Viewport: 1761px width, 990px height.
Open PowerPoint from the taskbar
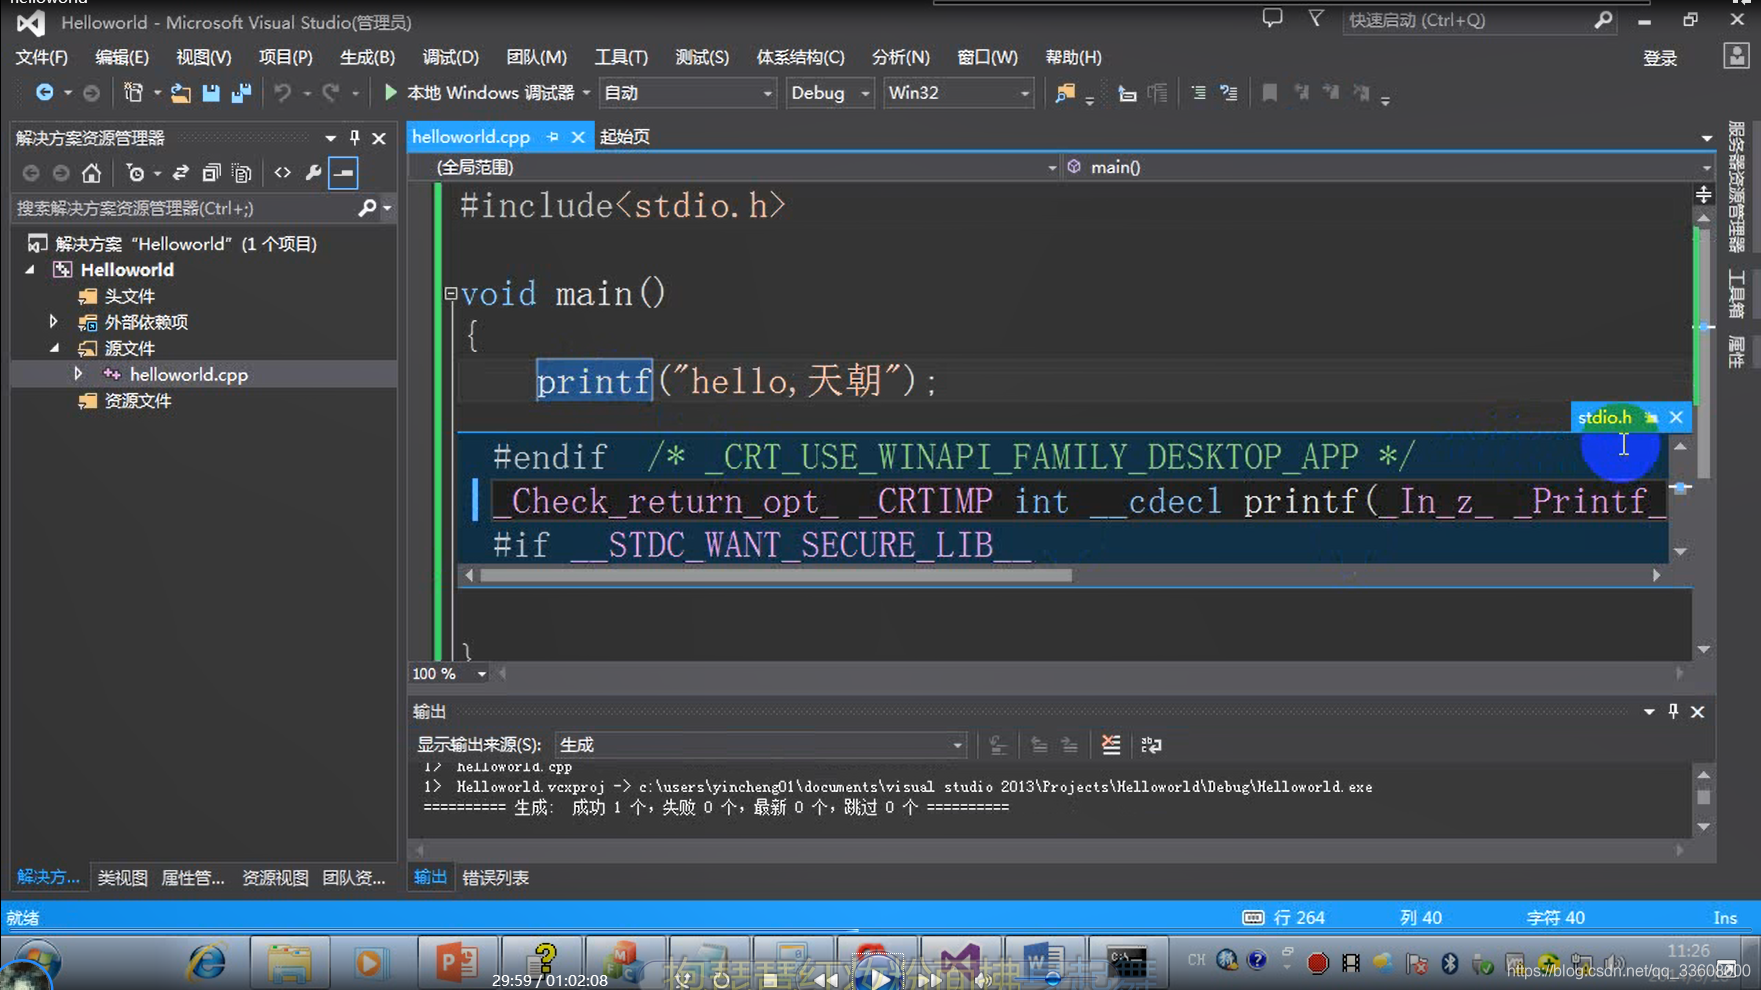(457, 962)
